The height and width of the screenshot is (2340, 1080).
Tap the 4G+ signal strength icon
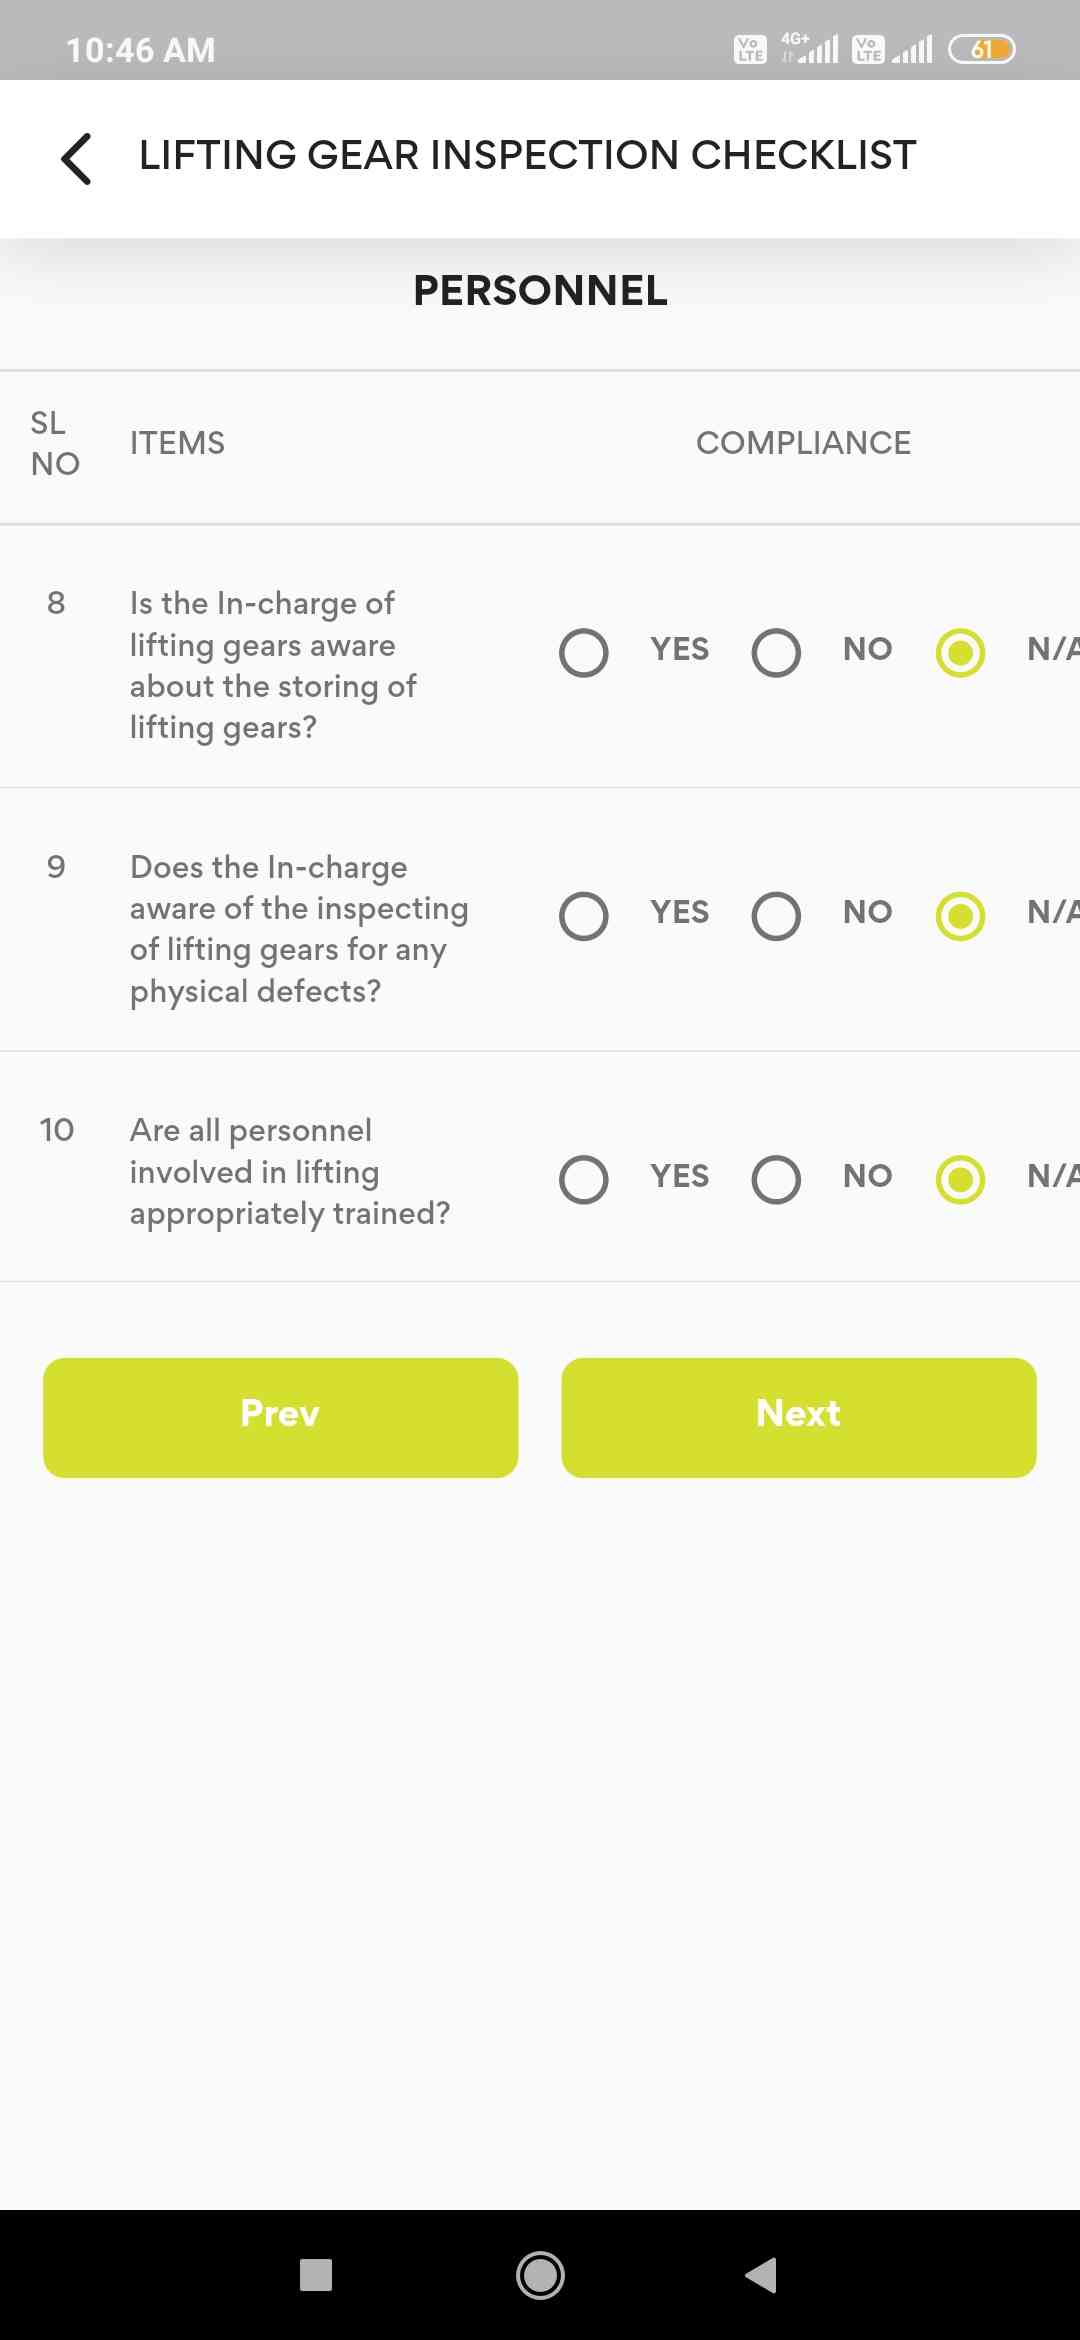click(810, 49)
